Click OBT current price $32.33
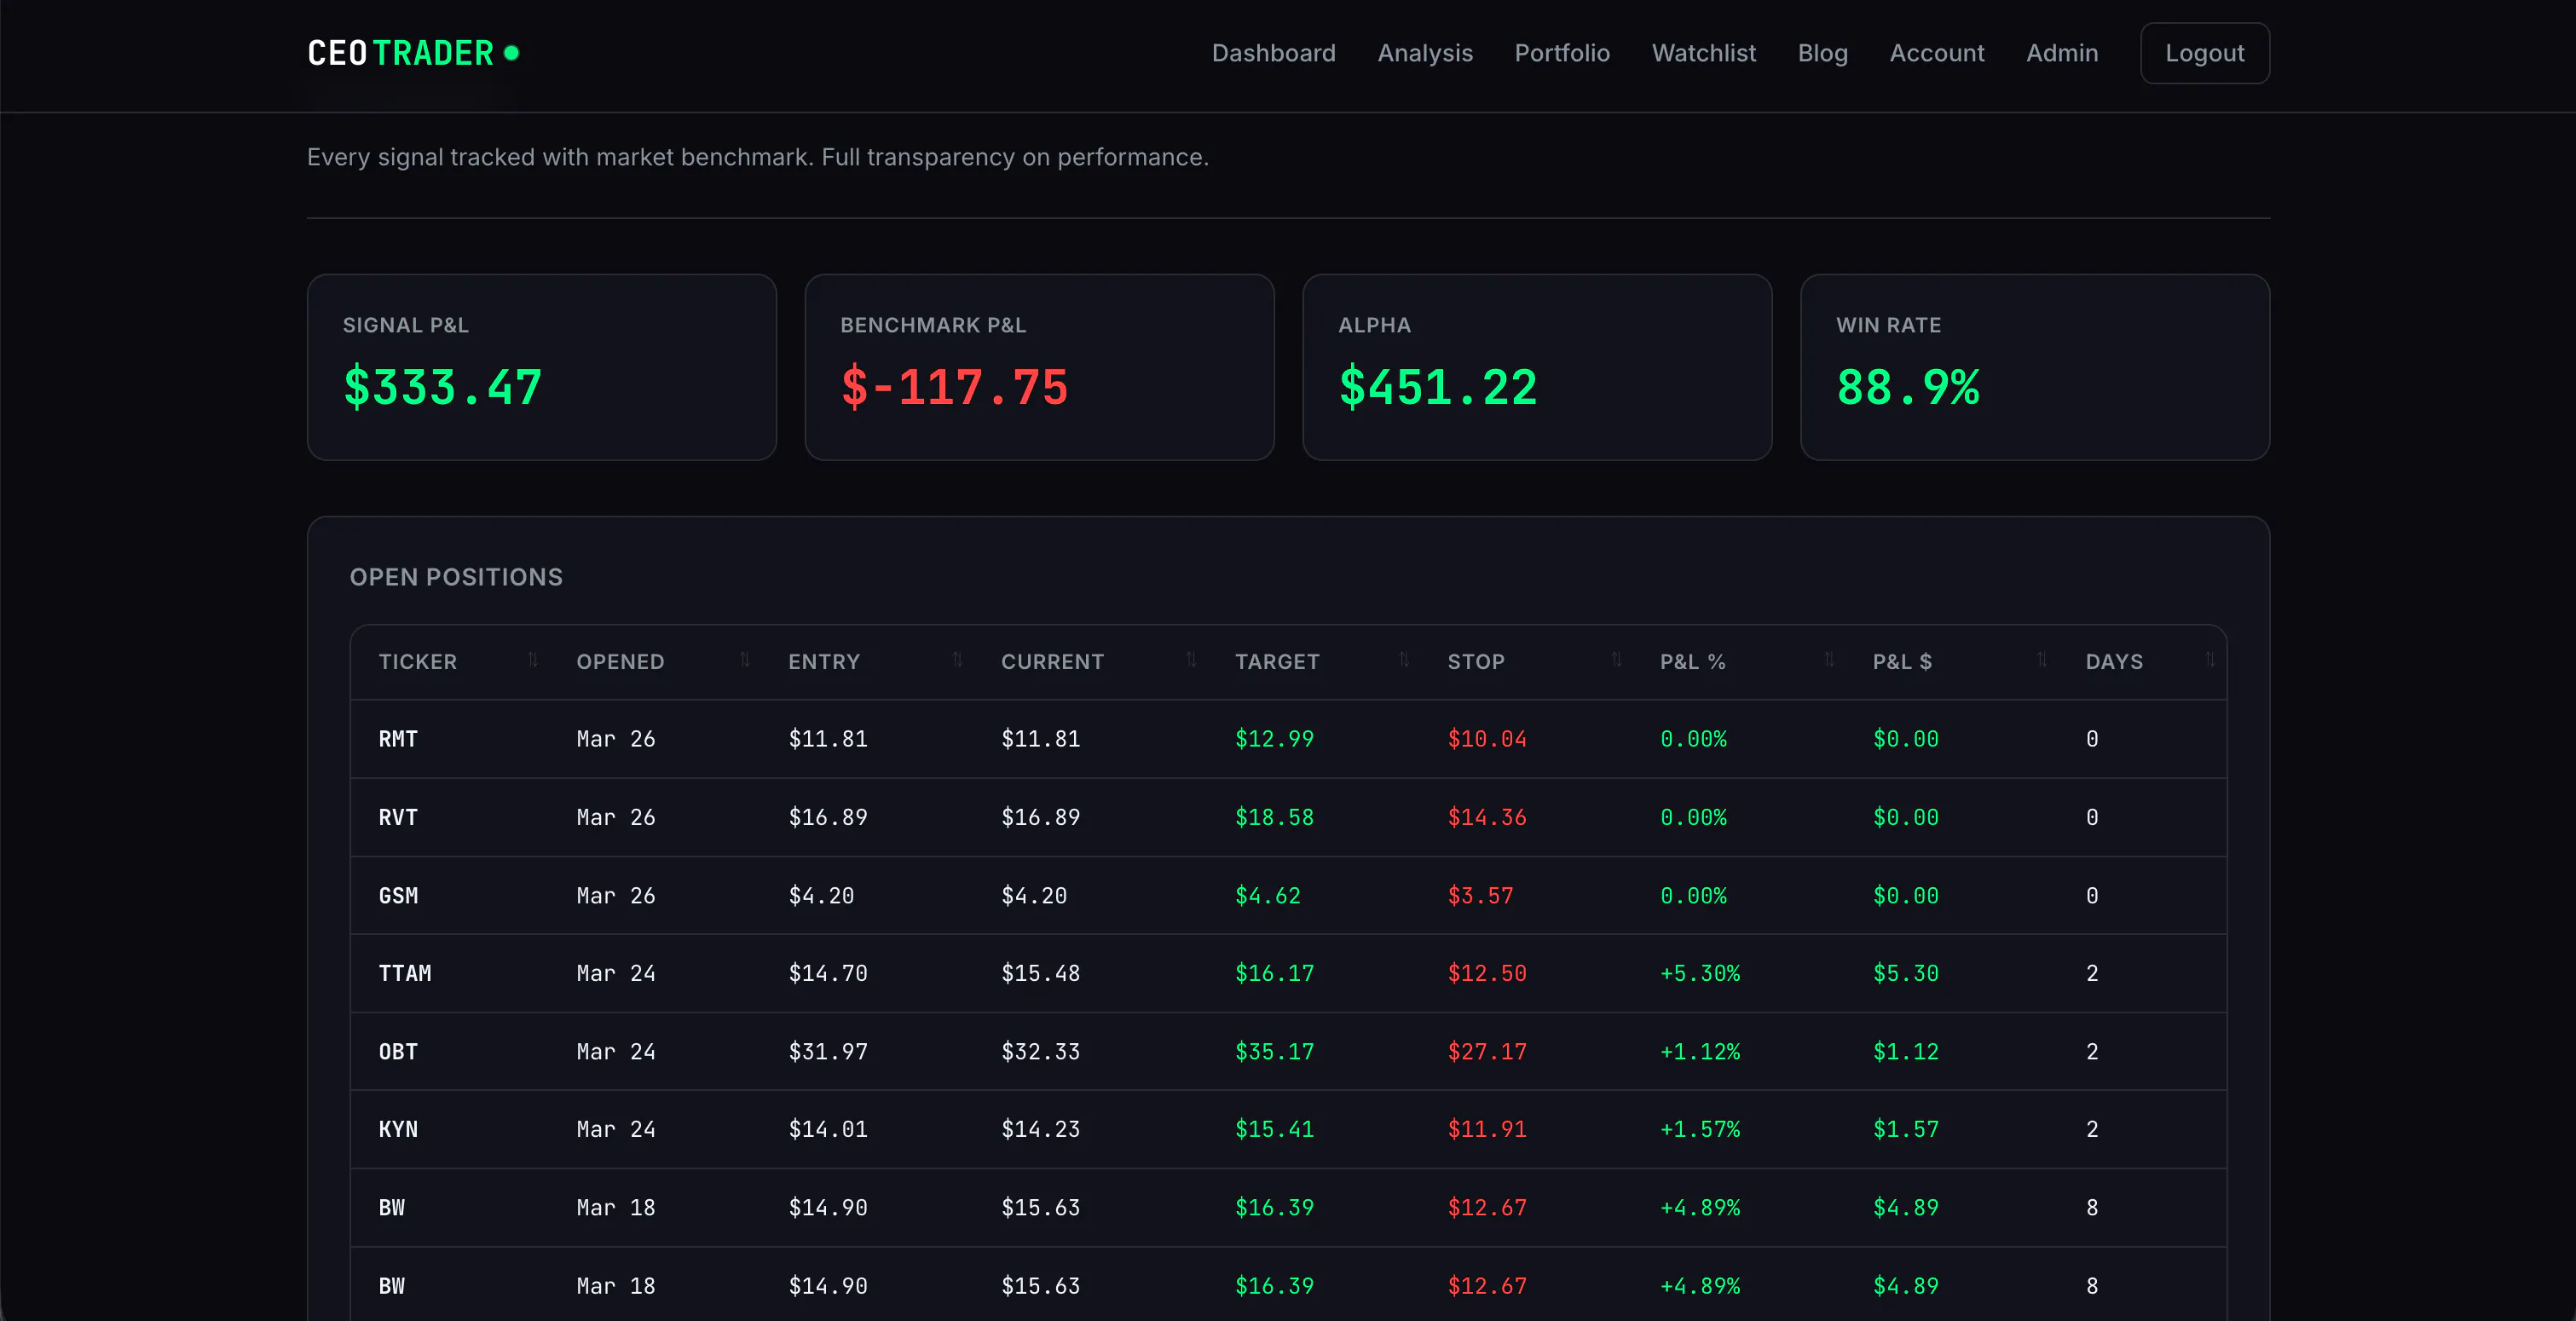2576x1321 pixels. point(1040,1051)
